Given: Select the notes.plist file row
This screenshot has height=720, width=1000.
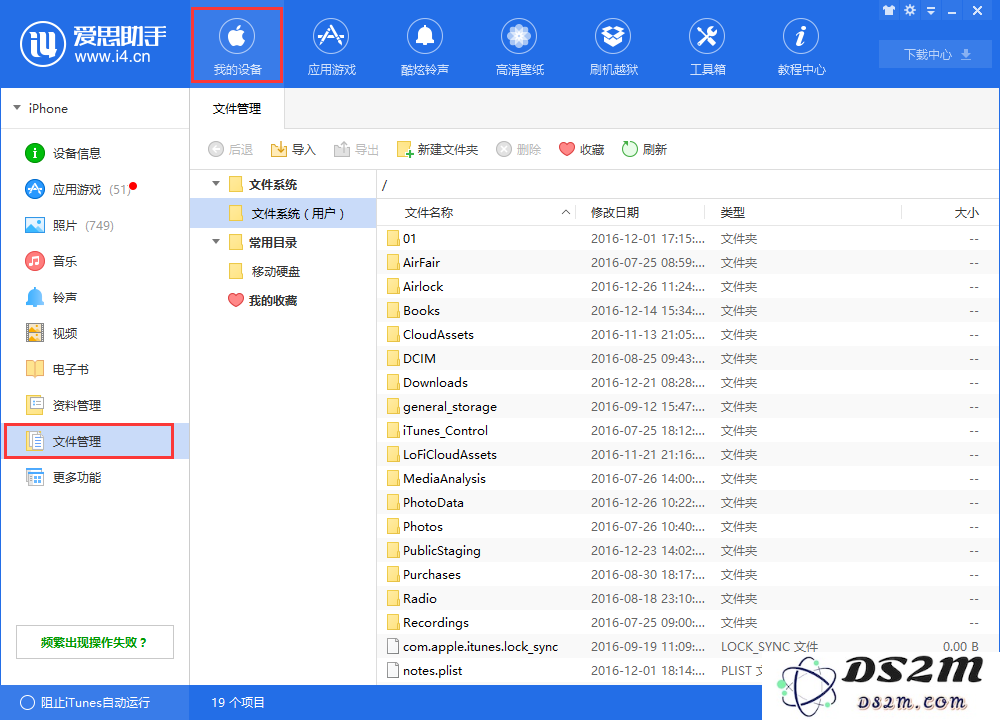Looking at the screenshot, I should [x=571, y=671].
